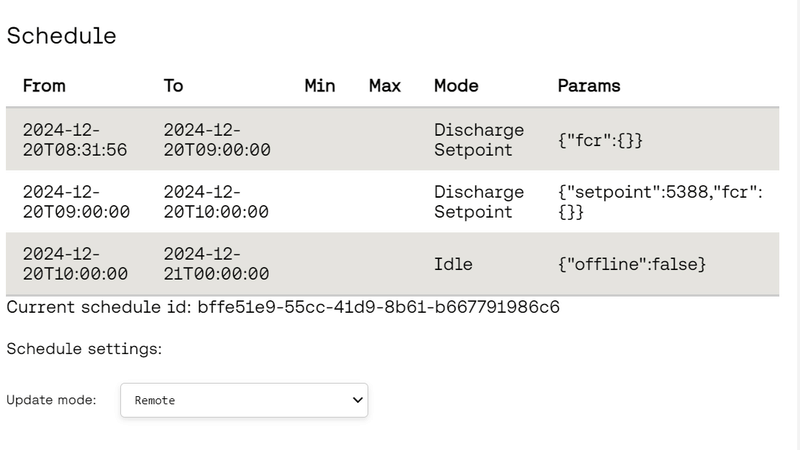
Task: Click the Mode column header
Action: (x=456, y=86)
